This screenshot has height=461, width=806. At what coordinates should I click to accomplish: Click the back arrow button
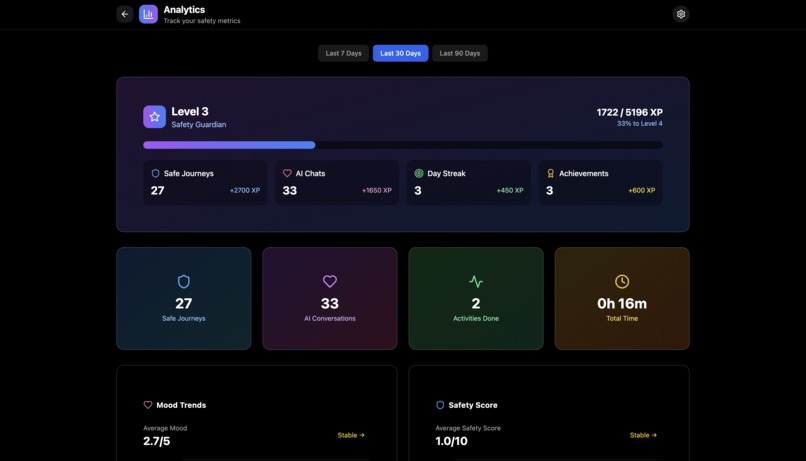pos(124,14)
